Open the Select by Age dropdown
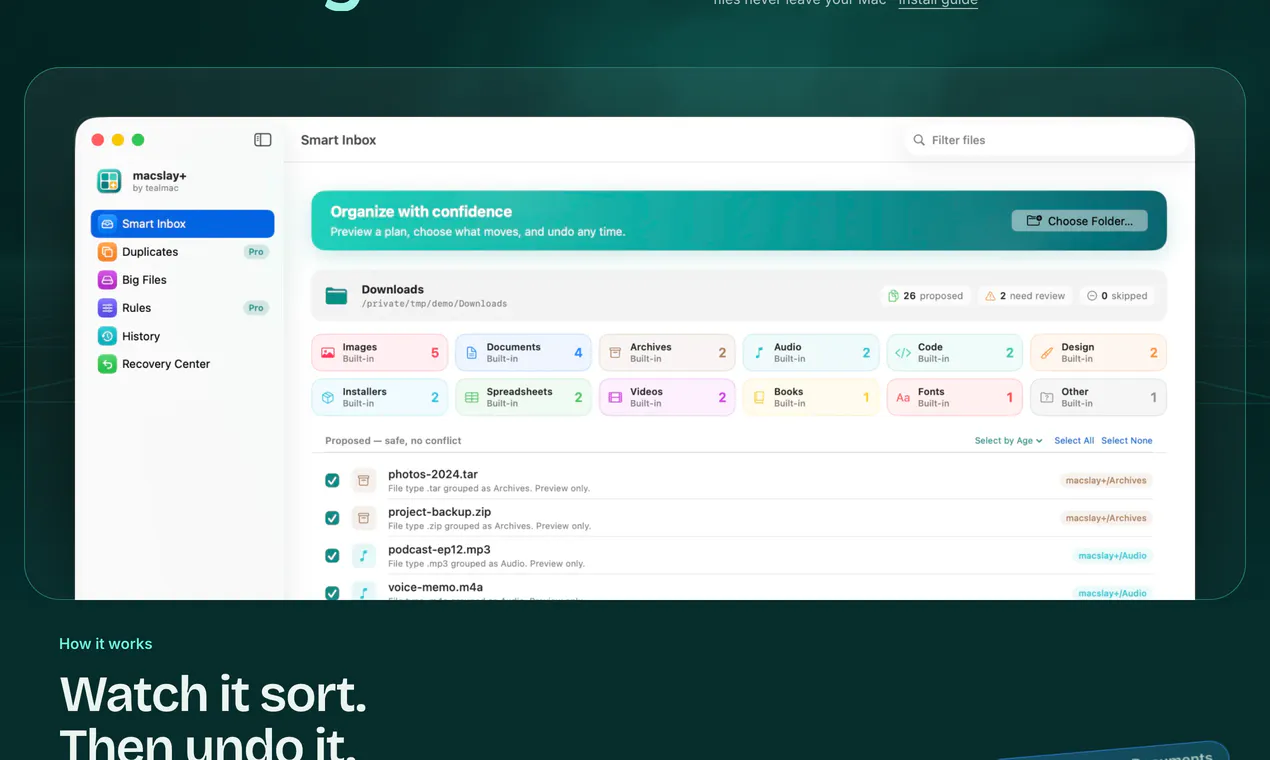The image size is (1270, 760). (x=1008, y=441)
